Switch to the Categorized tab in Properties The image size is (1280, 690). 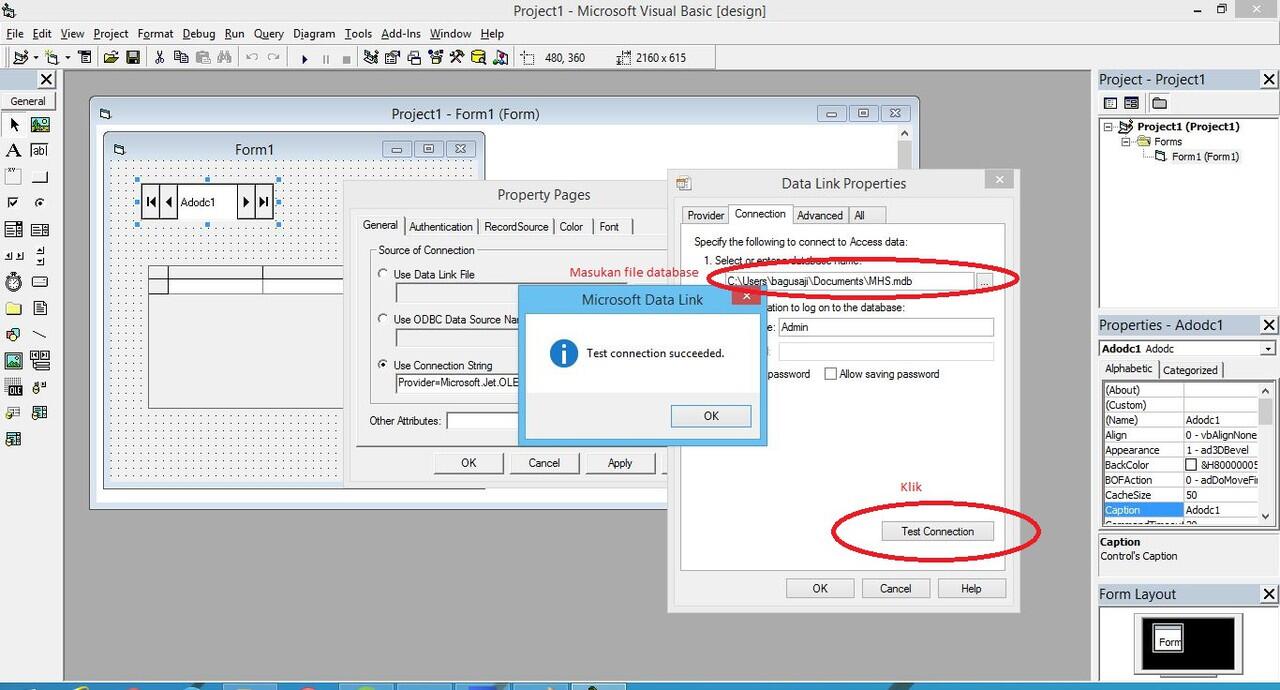tap(1190, 370)
